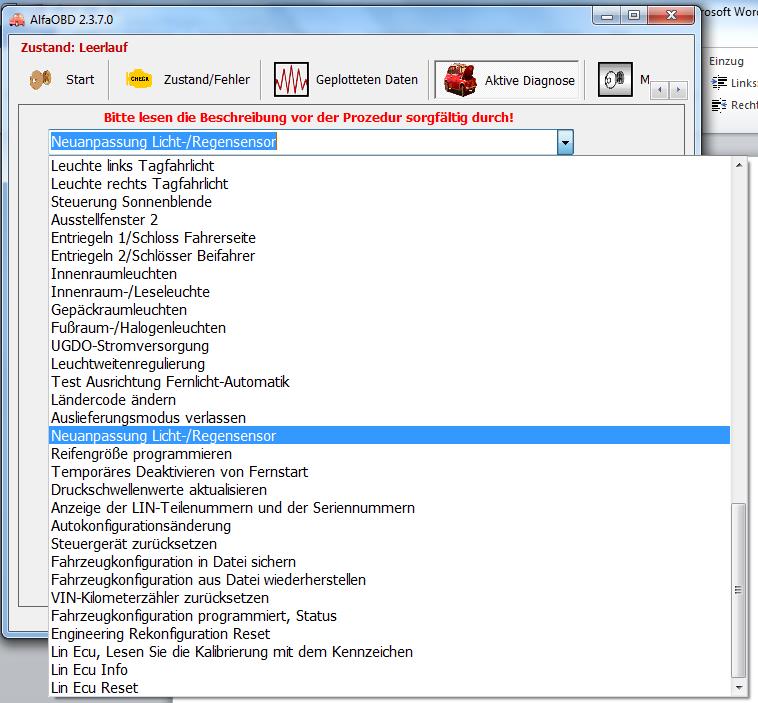
Task: Click the selected procedure combo box field
Action: [x=300, y=143]
